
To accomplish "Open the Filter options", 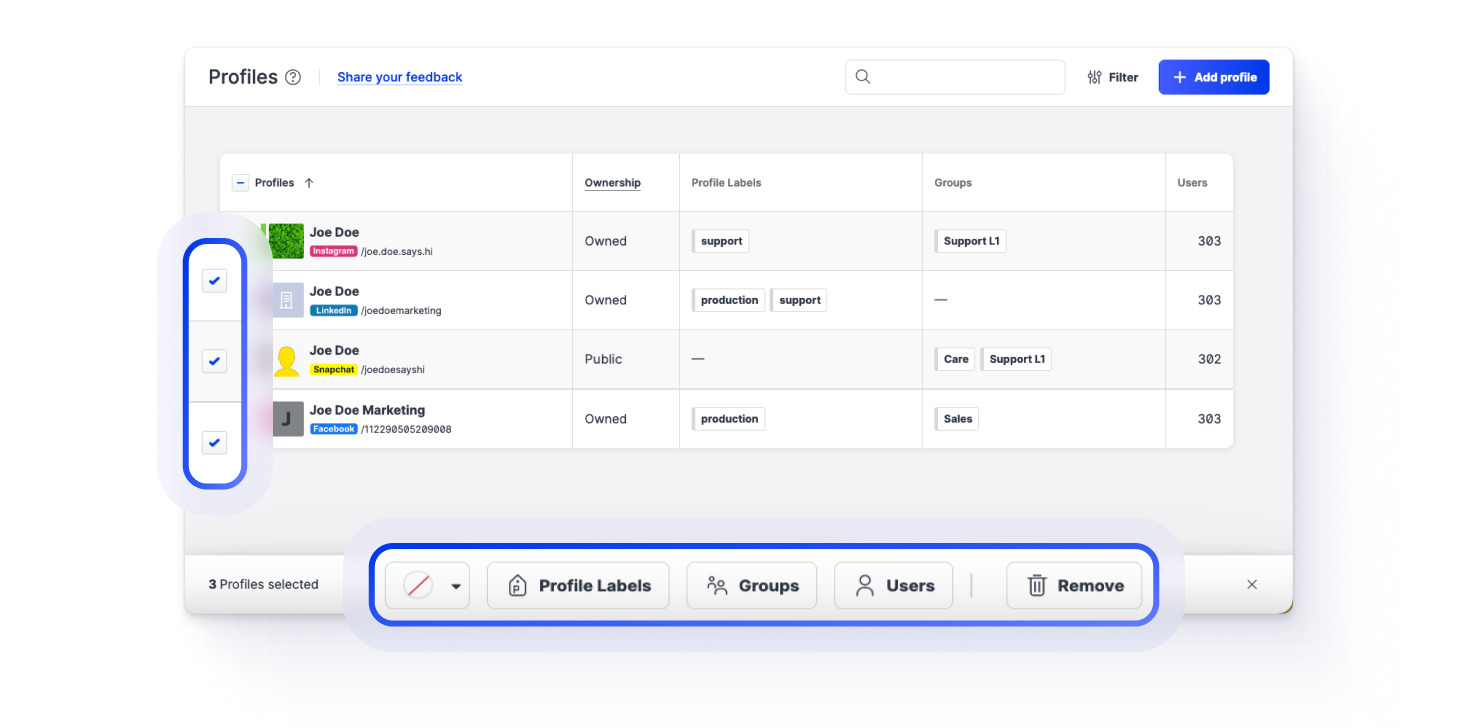I will coord(1112,77).
